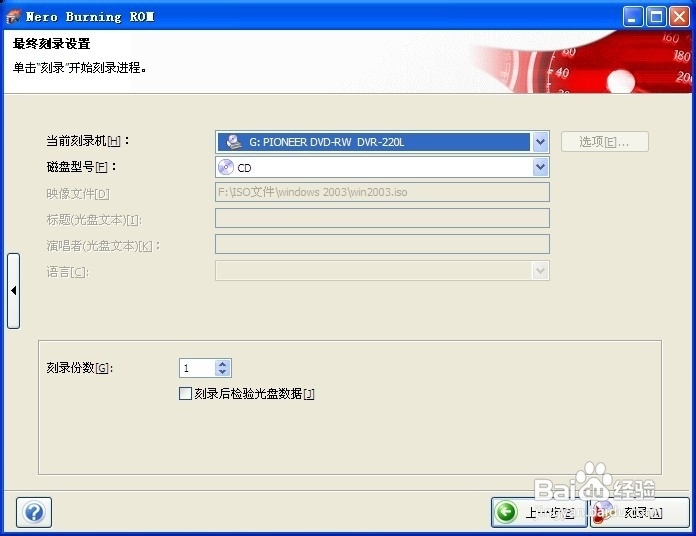Close the Nero Burning ROM window

point(679,17)
